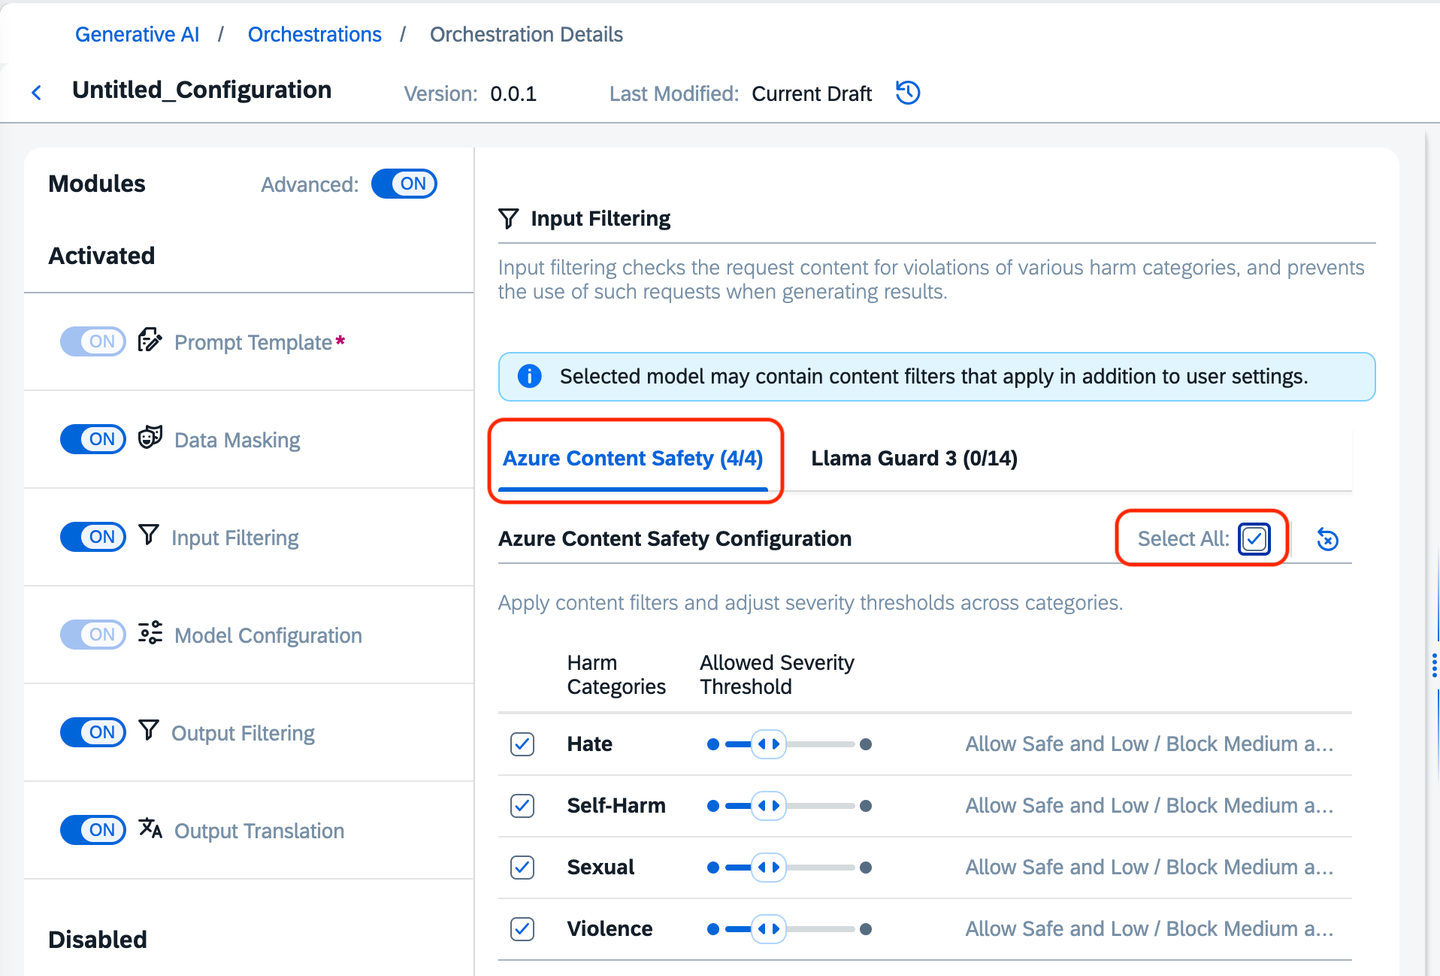The height and width of the screenshot is (976, 1440).
Task: Uncheck the Sexual category checkbox
Action: 522,867
